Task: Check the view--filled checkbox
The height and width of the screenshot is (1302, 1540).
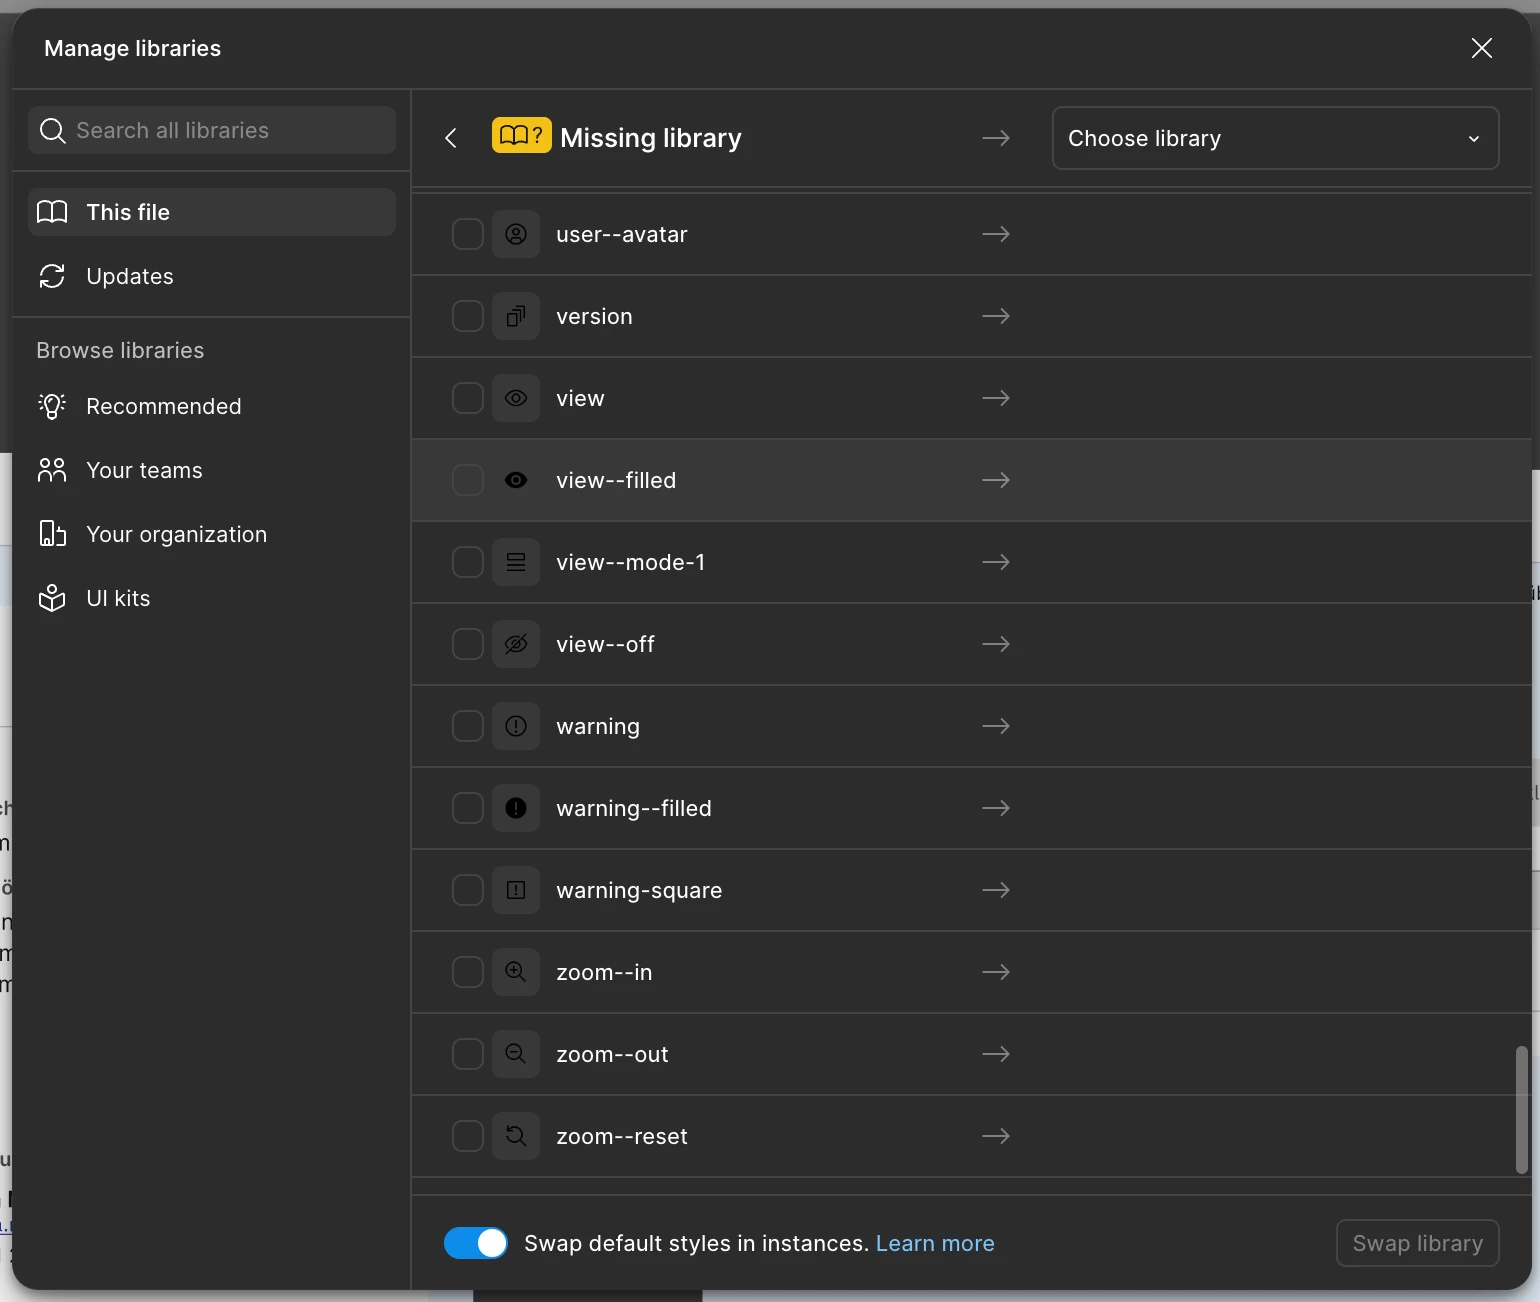Action: pos(468,480)
